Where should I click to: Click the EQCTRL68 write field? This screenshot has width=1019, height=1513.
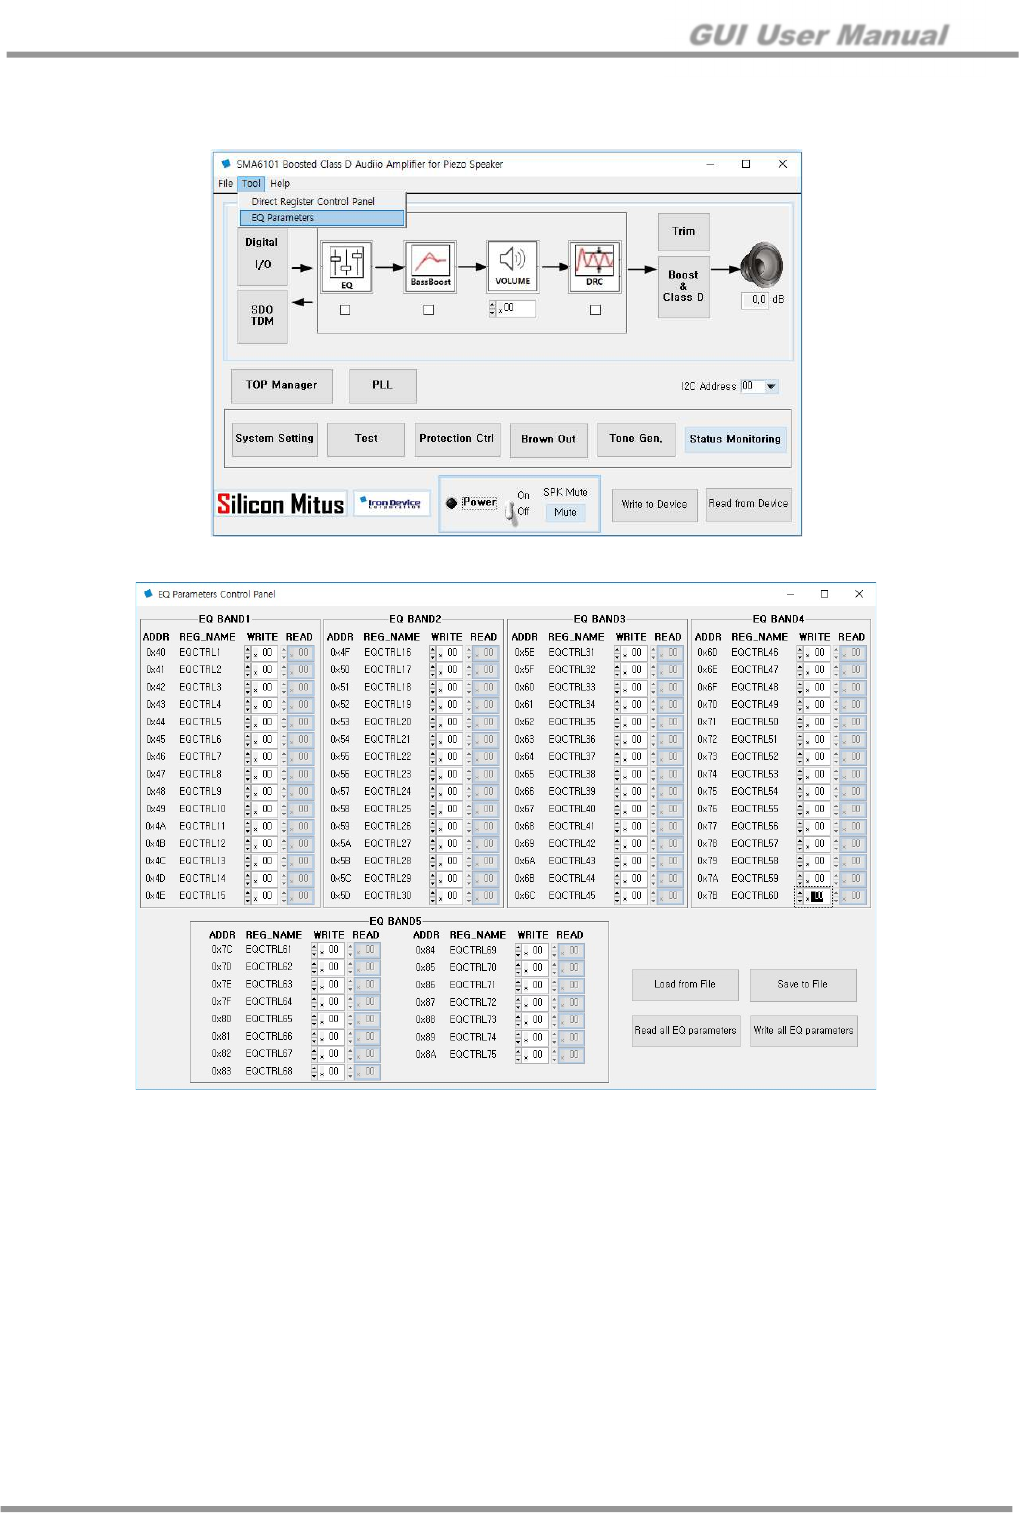(331, 1072)
